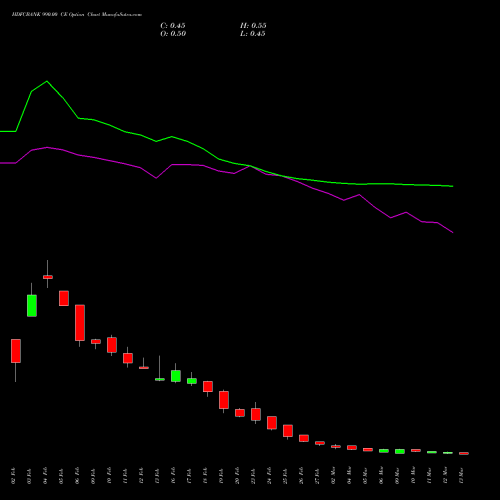500x500 pixels.
Task: Click the 02 Mar date label
Action: tap(333, 476)
